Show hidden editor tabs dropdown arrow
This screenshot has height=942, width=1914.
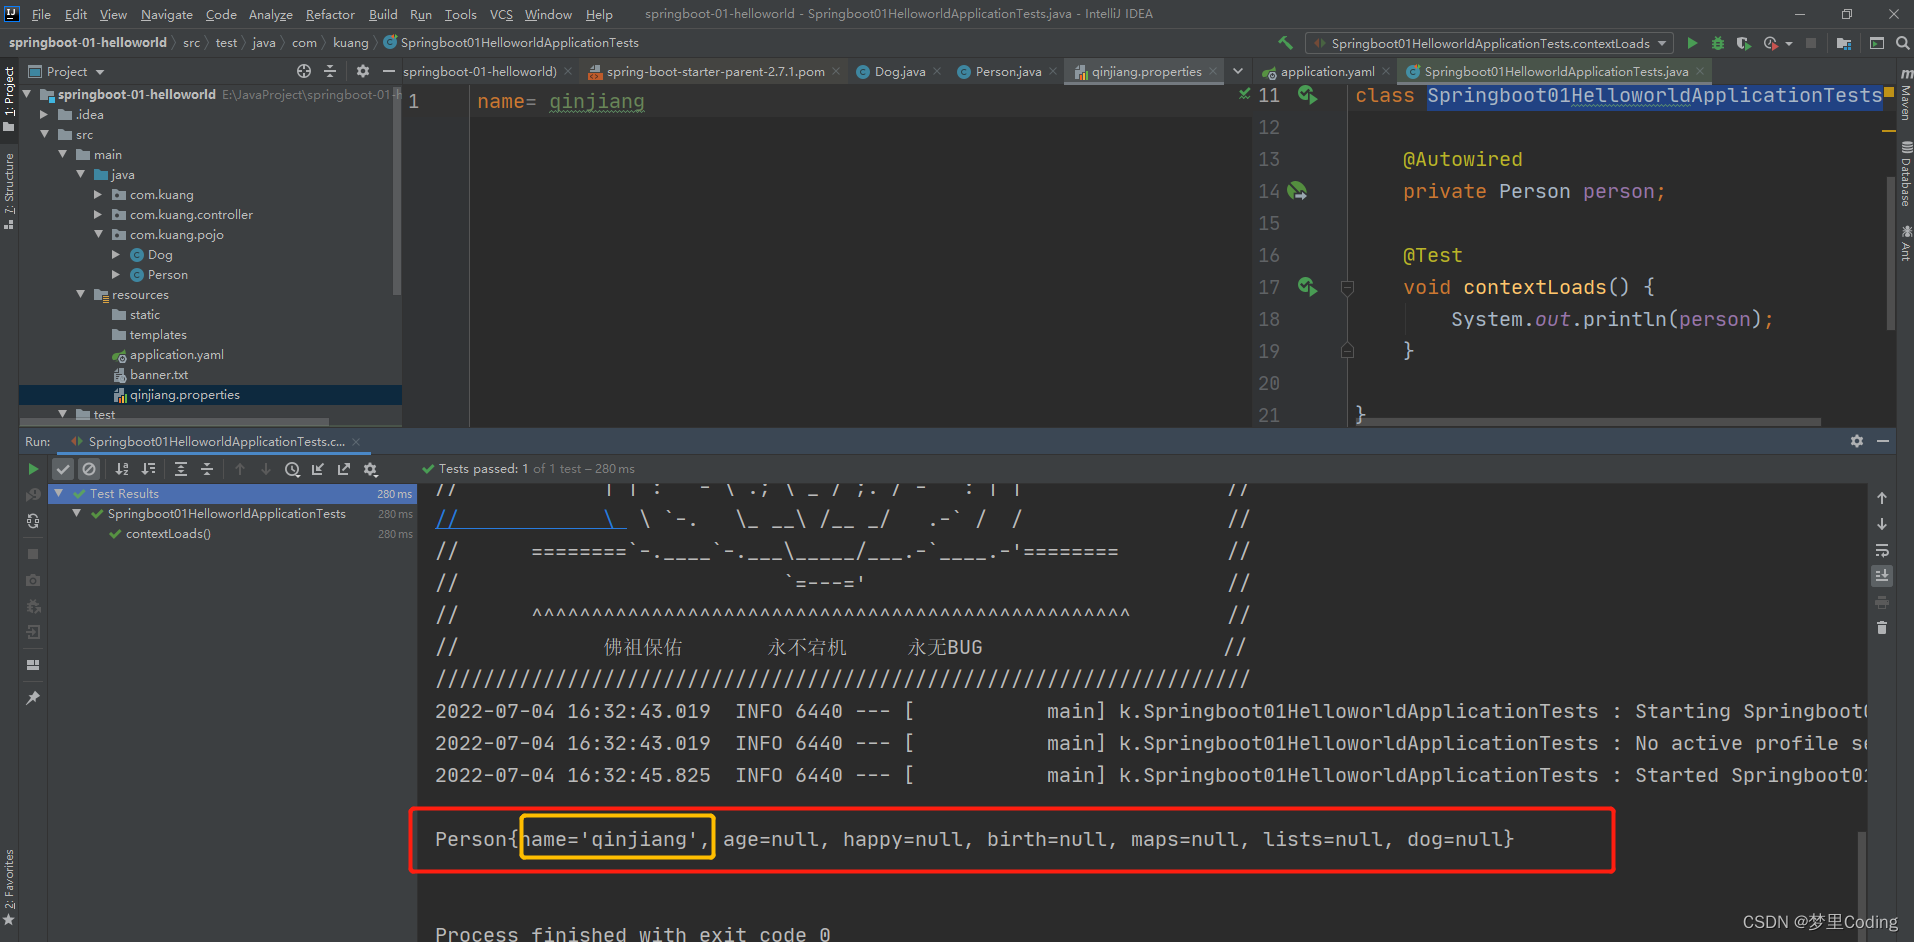tap(1238, 71)
